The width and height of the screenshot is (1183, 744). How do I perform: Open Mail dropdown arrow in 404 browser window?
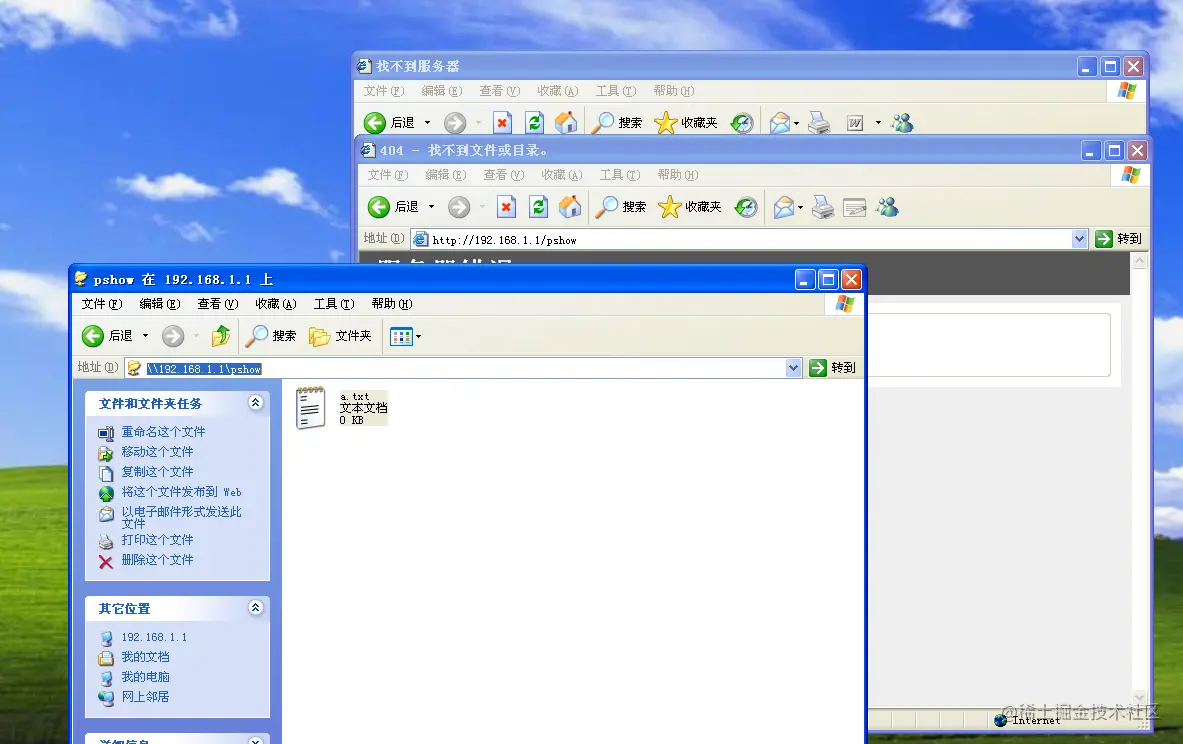[x=800, y=208]
